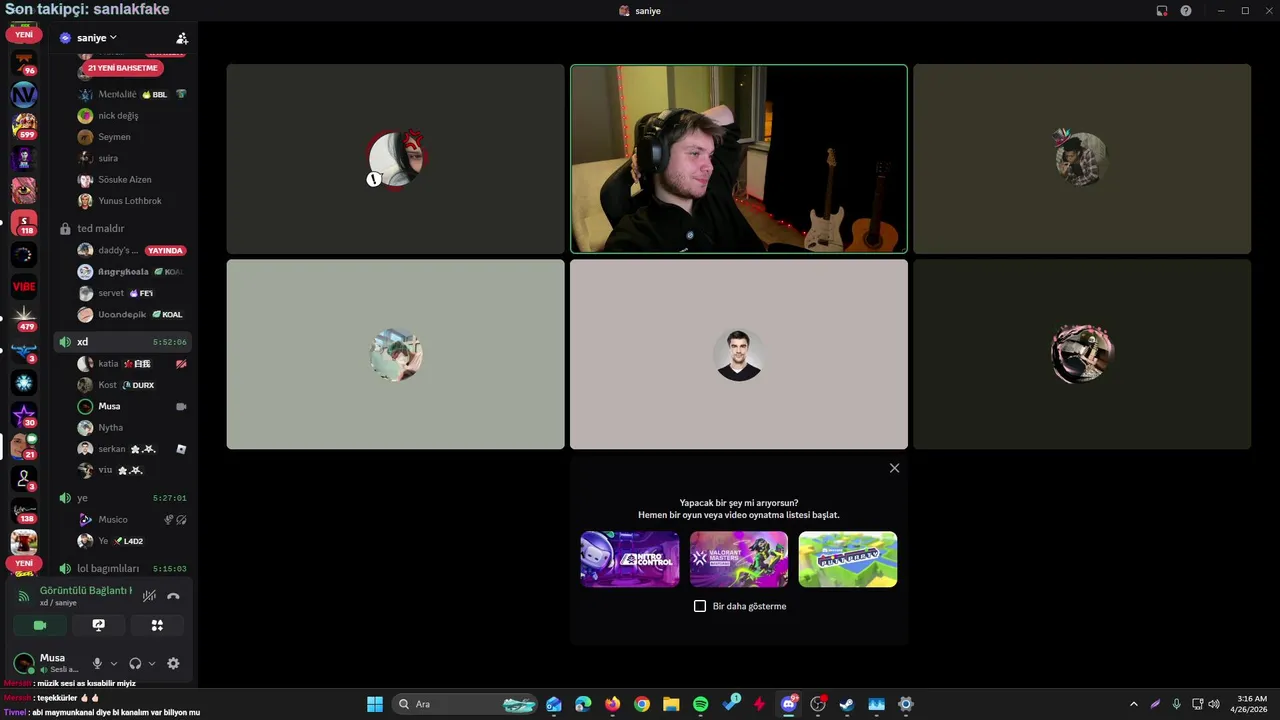
Task: Select the Musico bot in ye channel
Action: [132, 520]
